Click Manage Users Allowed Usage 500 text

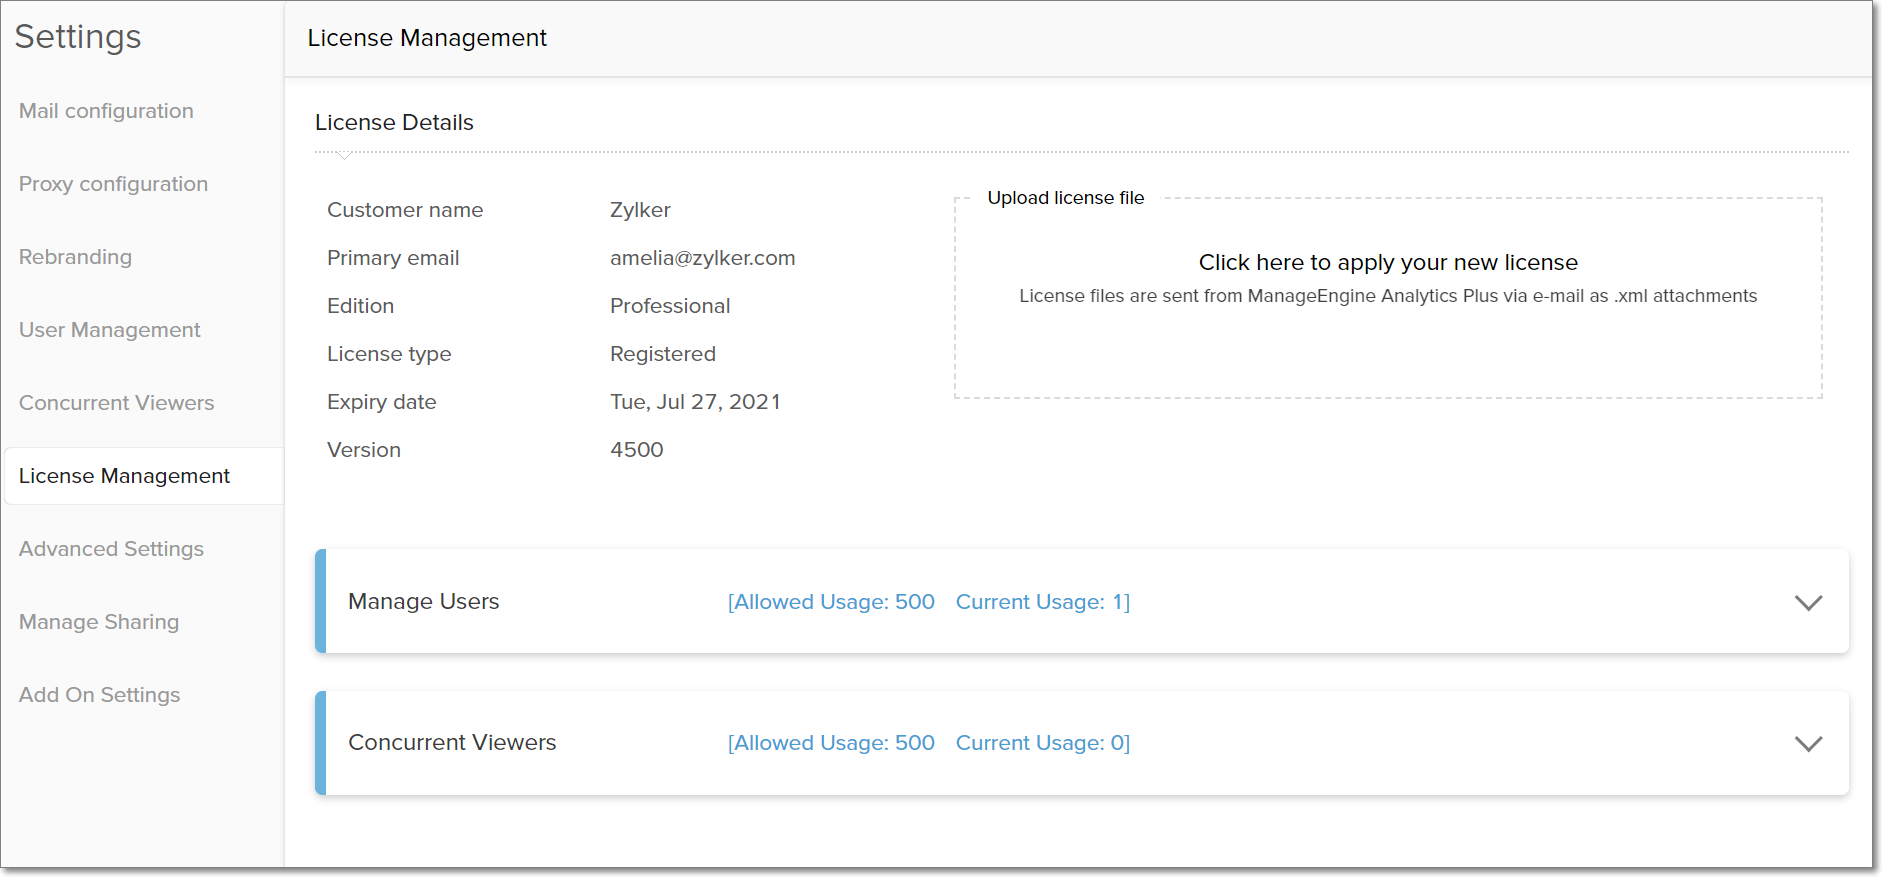point(831,602)
